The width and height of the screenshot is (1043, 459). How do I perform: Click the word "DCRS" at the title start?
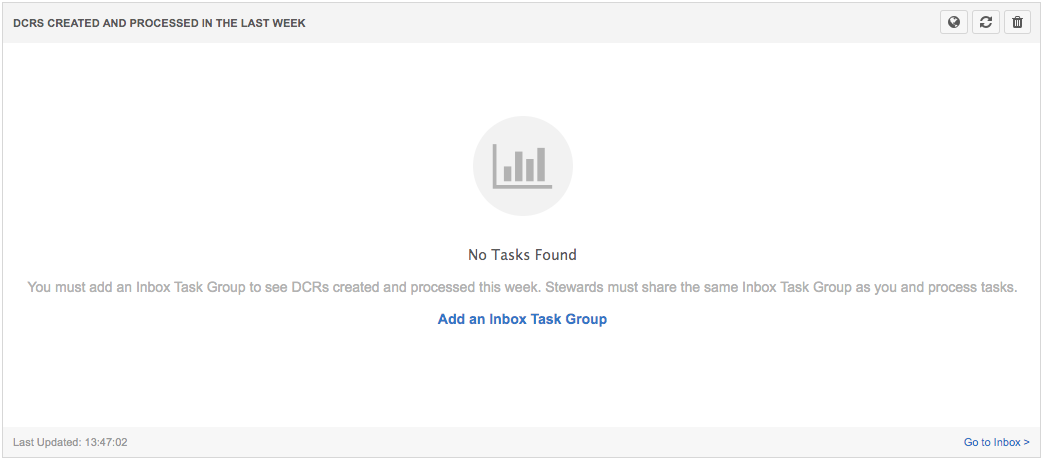(x=28, y=23)
